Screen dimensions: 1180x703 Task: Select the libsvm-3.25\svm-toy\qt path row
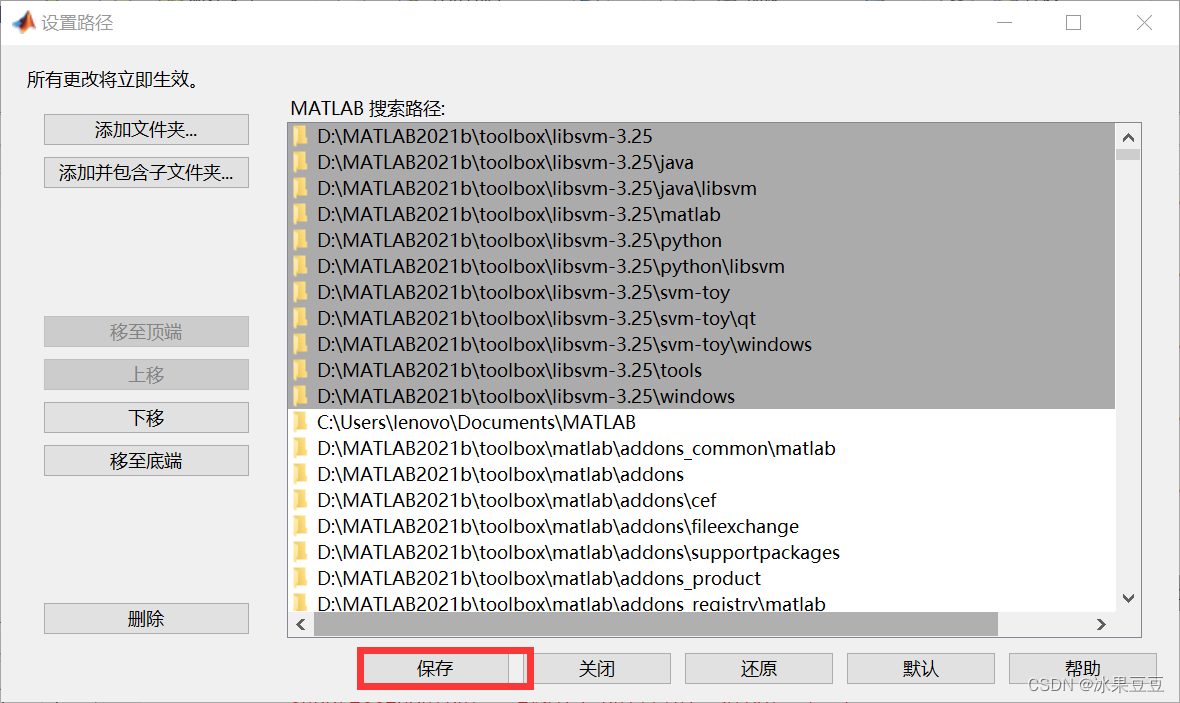click(x=701, y=318)
